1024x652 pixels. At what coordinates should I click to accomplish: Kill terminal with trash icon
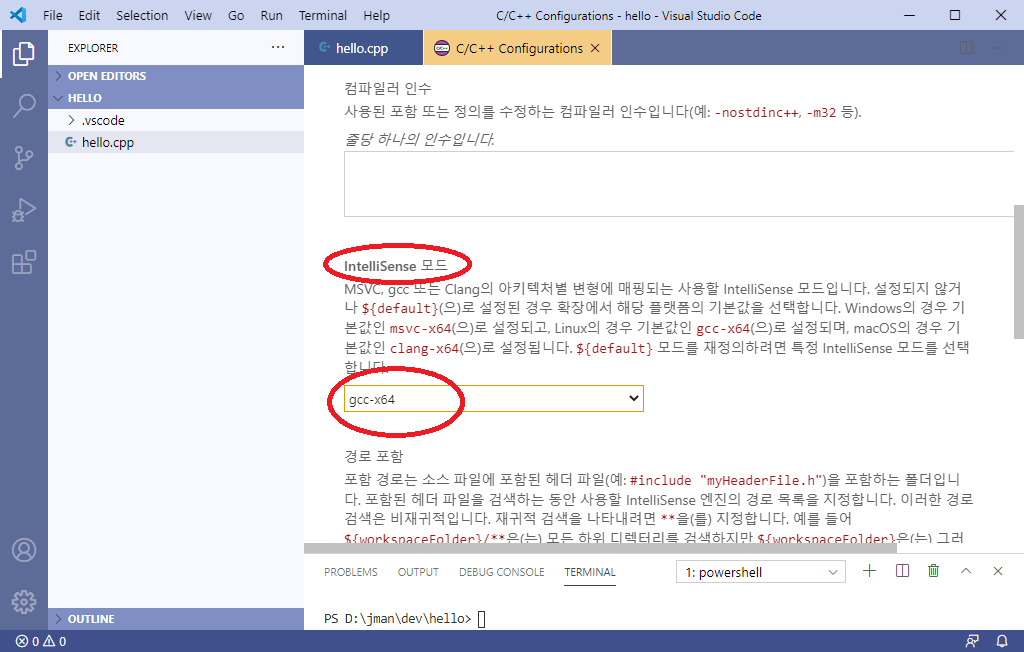(934, 571)
